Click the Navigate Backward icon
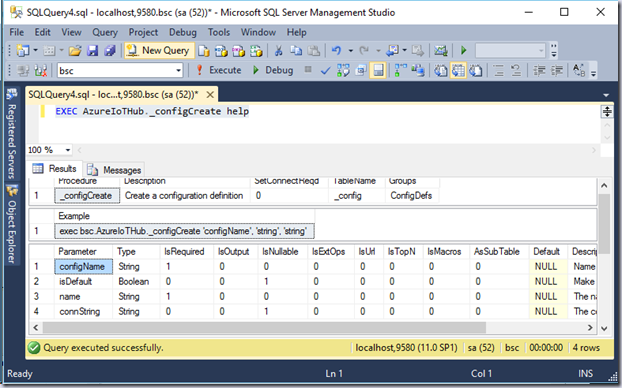Image resolution: width=622 pixels, height=388 pixels. (392, 51)
